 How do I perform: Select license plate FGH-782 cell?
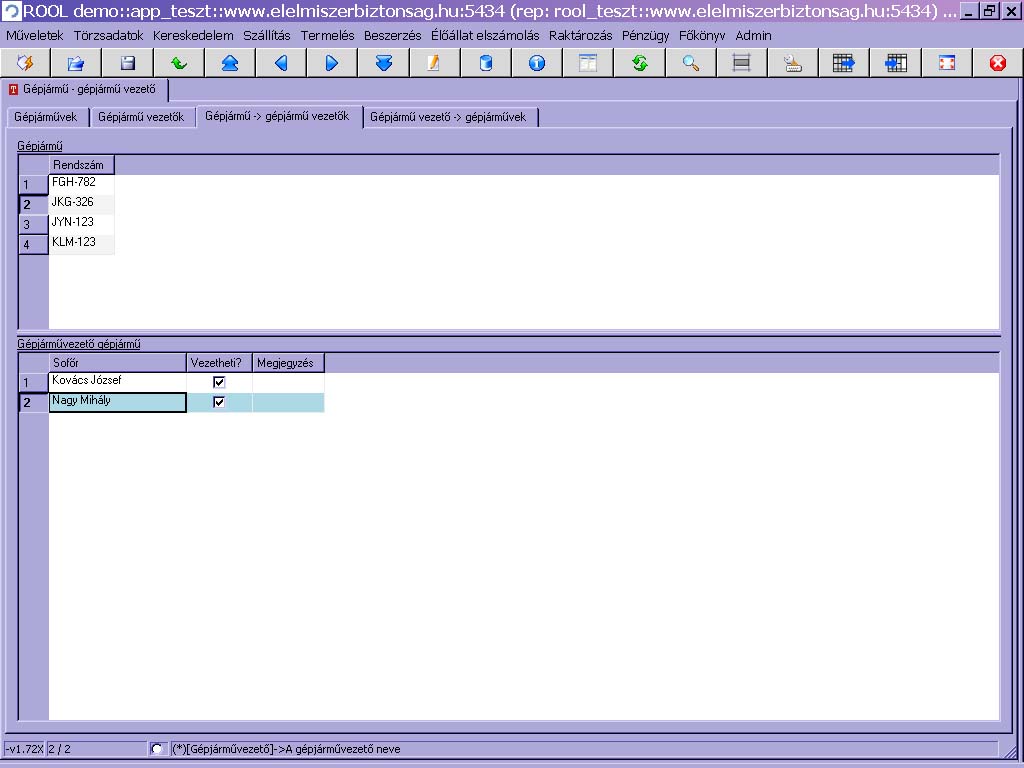tap(82, 184)
